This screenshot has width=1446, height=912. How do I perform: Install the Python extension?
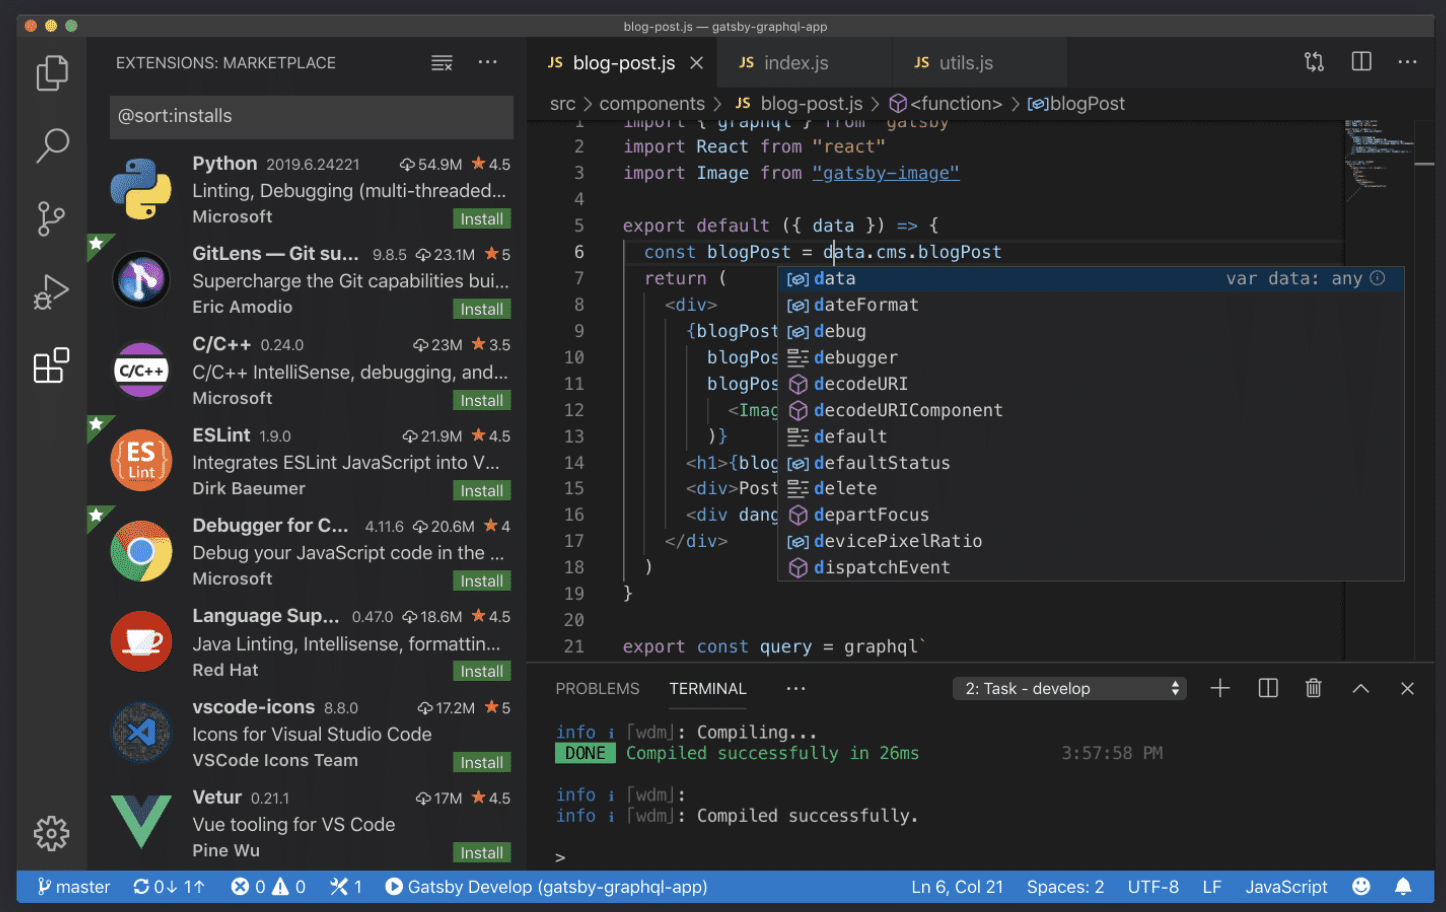482,219
